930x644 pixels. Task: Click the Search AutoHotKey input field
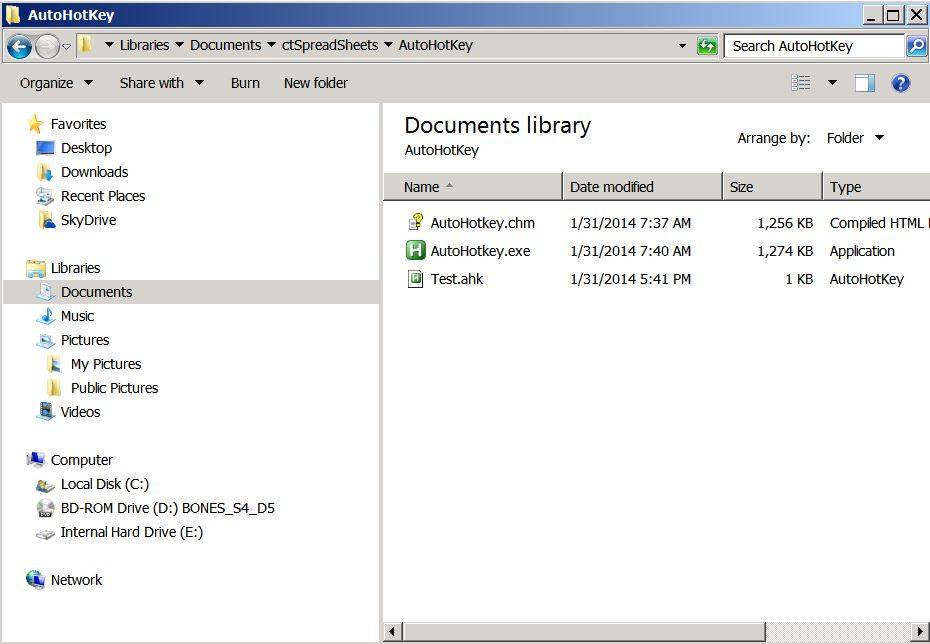click(814, 46)
